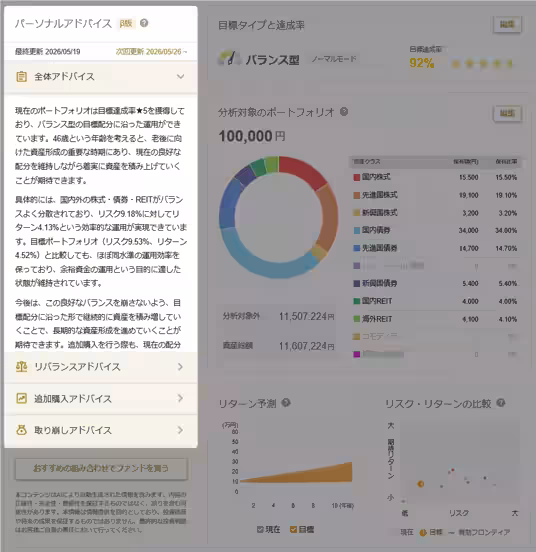Toggle the 現在 checkbox under return chart

260,529
